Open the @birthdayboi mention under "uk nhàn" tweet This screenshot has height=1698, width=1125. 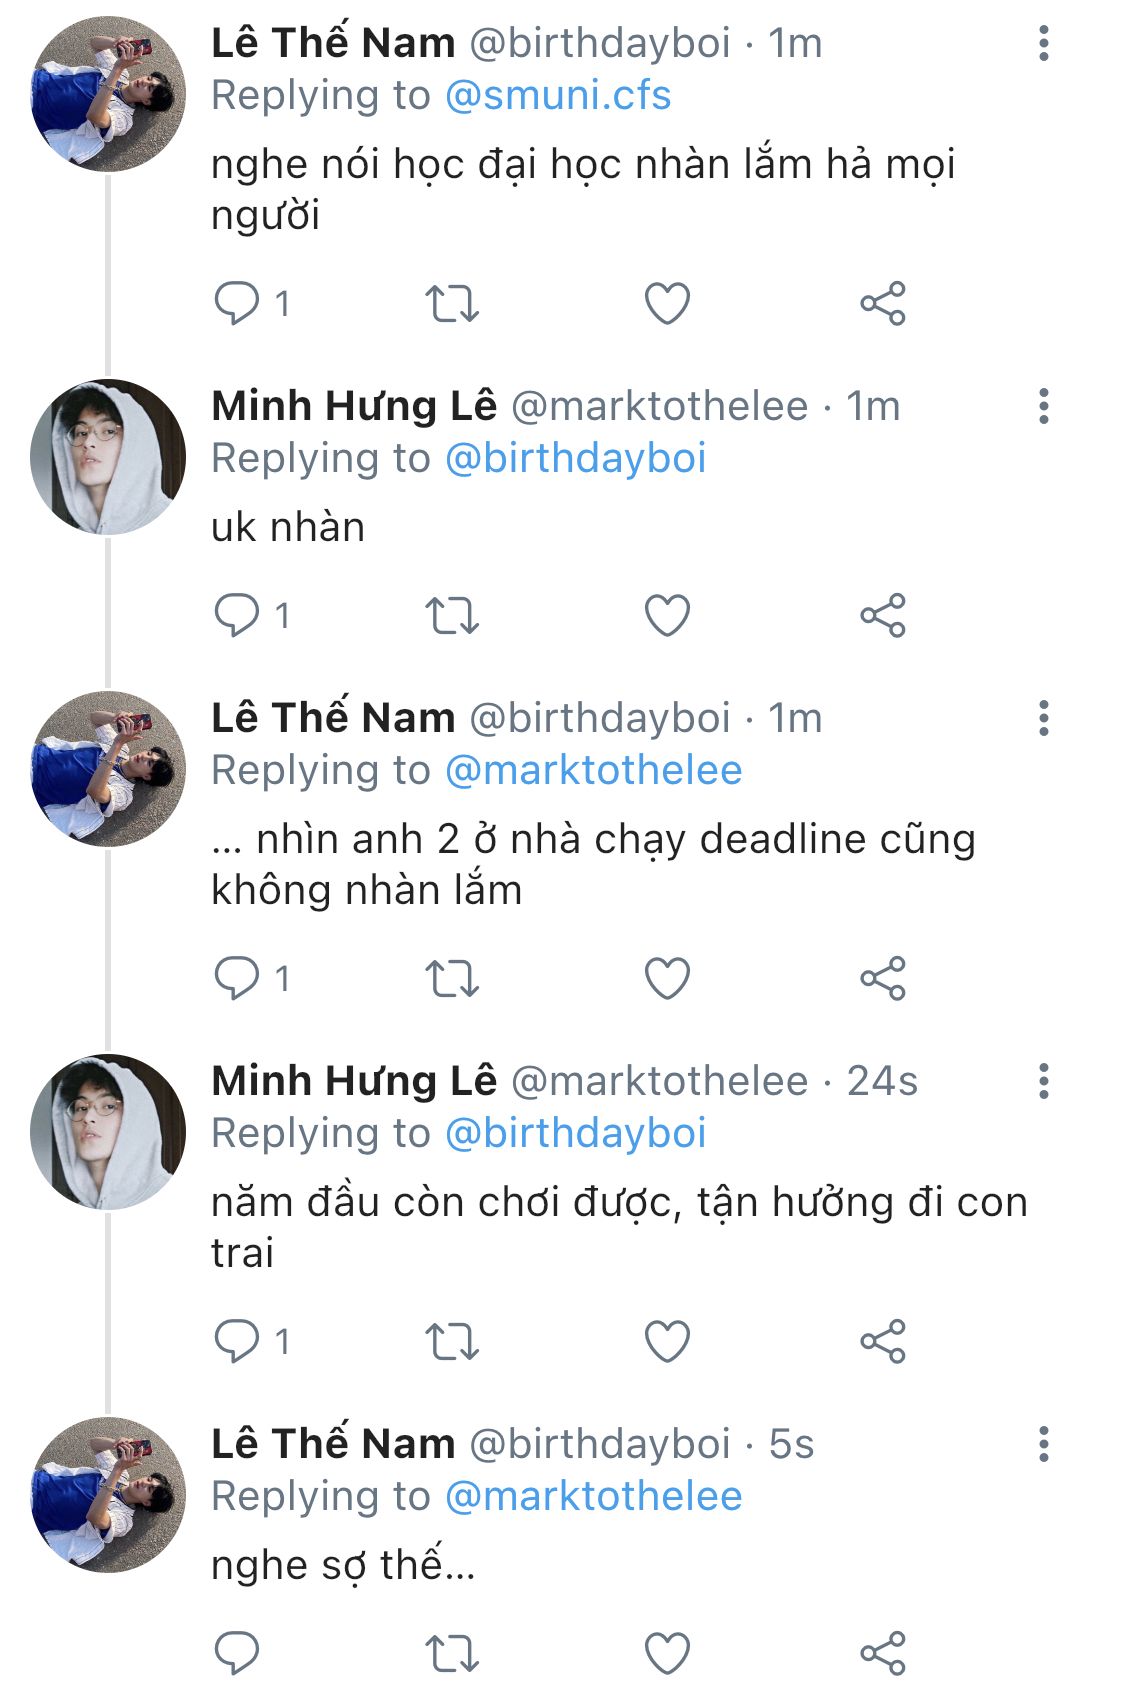(x=575, y=459)
